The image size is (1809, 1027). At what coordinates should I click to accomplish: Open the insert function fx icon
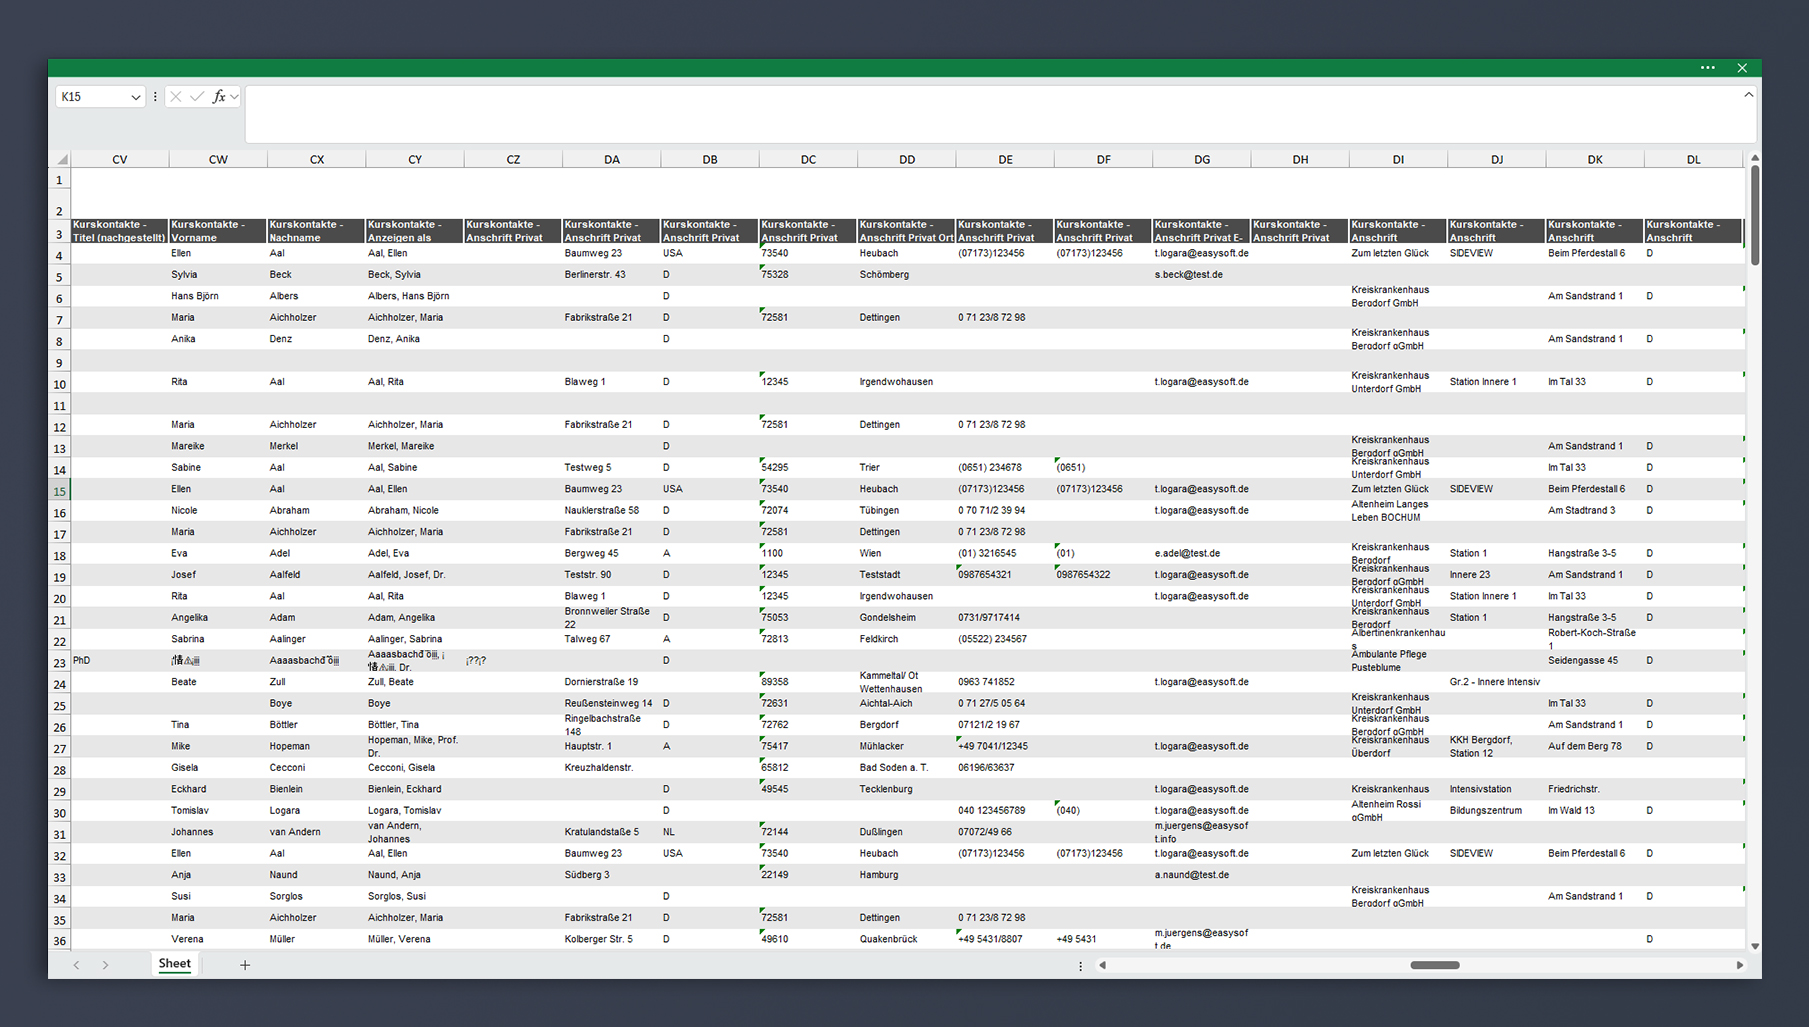[x=219, y=97]
